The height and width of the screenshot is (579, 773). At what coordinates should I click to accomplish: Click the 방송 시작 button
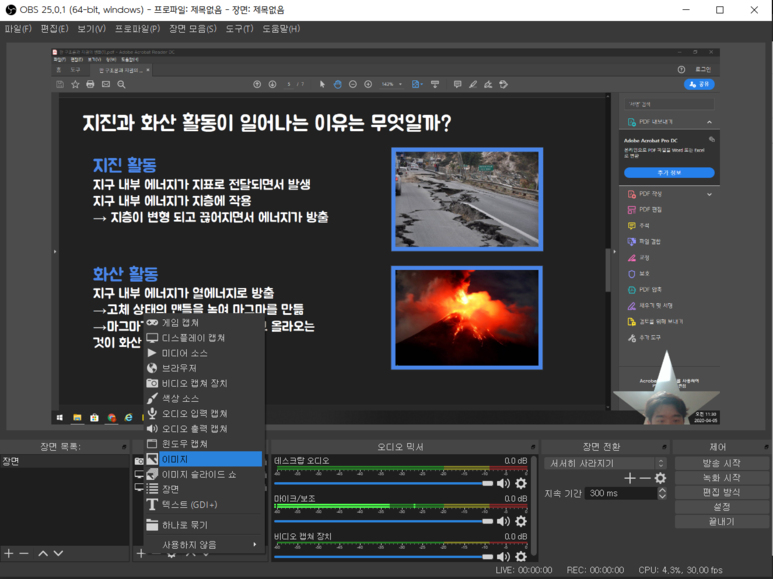click(722, 463)
